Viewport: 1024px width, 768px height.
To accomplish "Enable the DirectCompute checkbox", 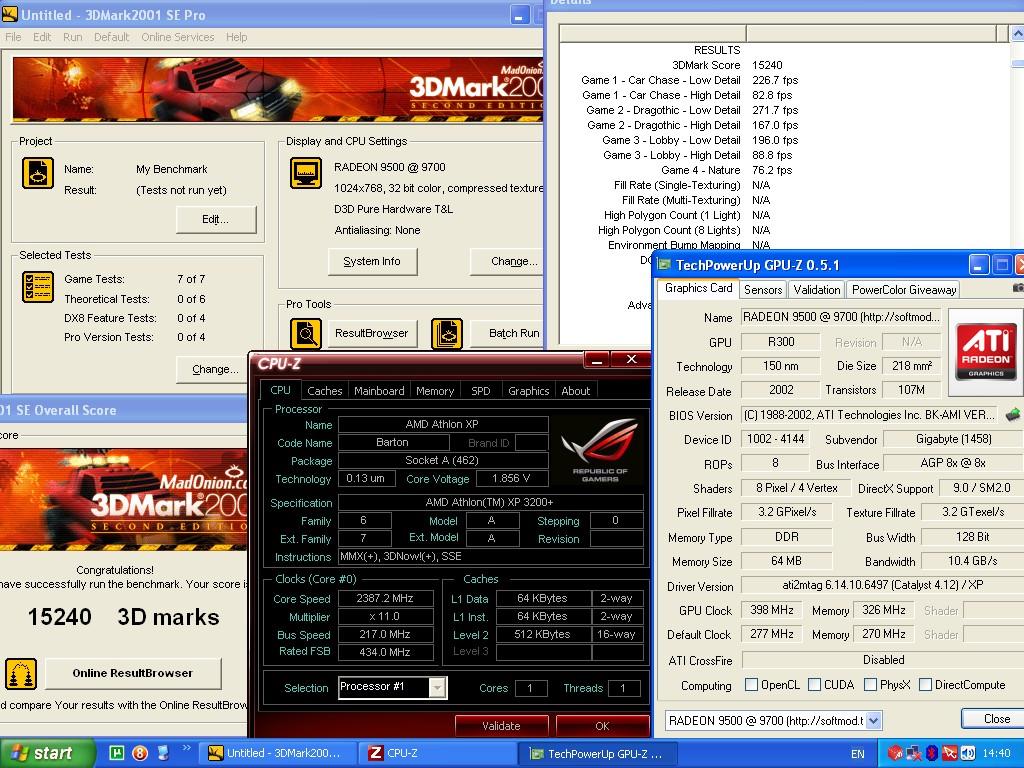I will 925,684.
